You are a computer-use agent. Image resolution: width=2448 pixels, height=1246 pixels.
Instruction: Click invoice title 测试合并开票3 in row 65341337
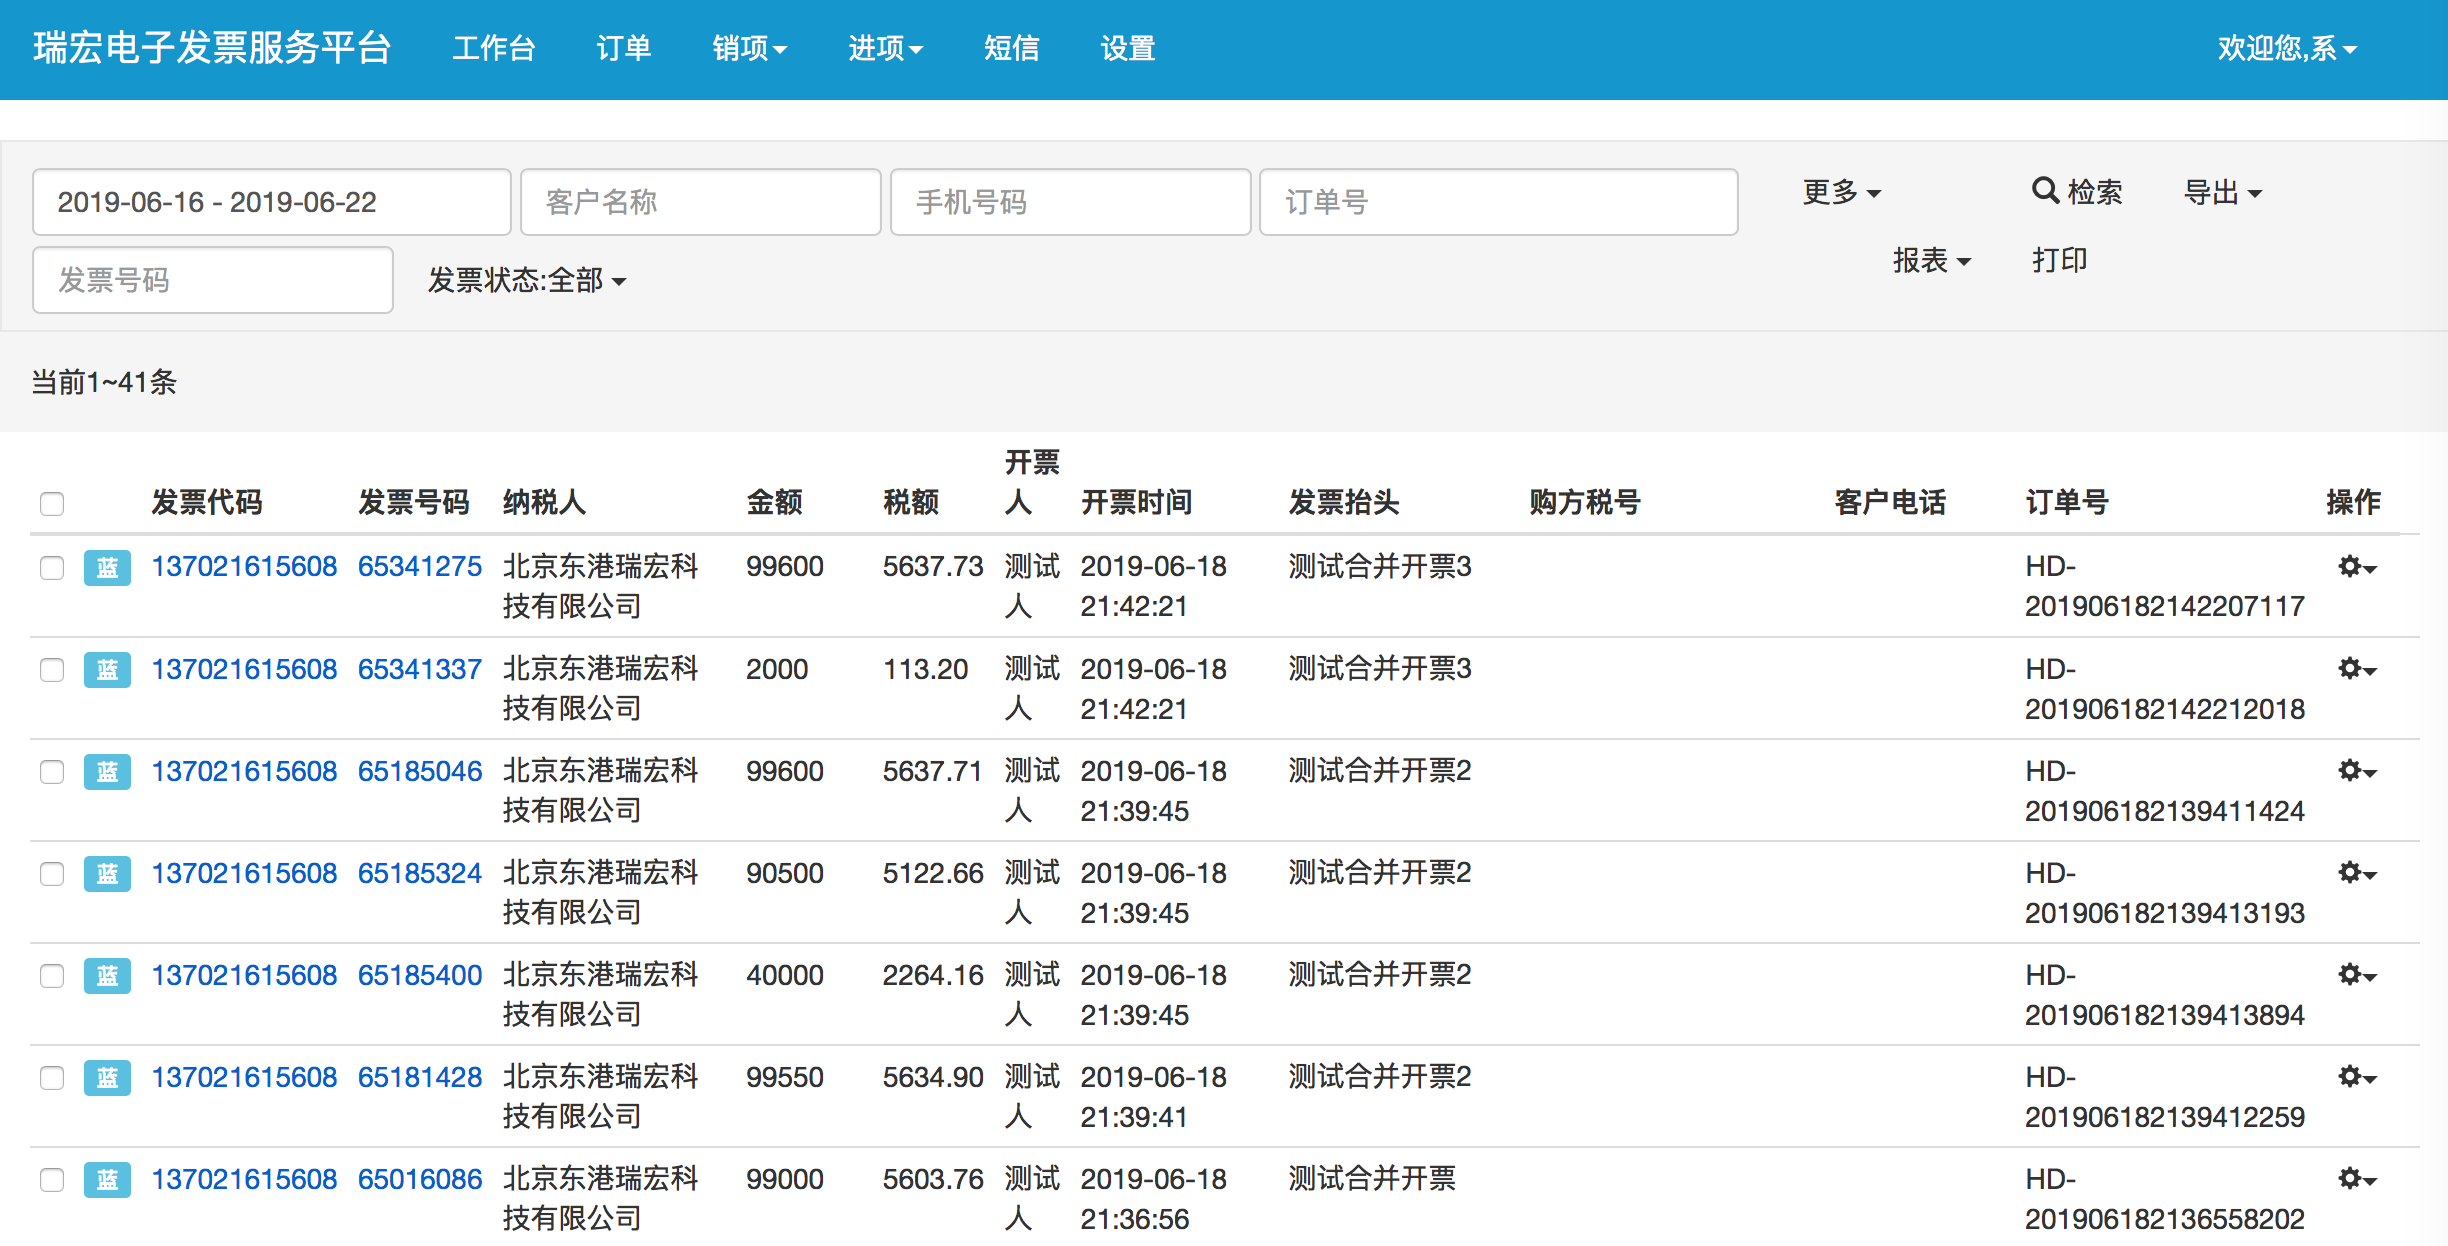point(1380,669)
